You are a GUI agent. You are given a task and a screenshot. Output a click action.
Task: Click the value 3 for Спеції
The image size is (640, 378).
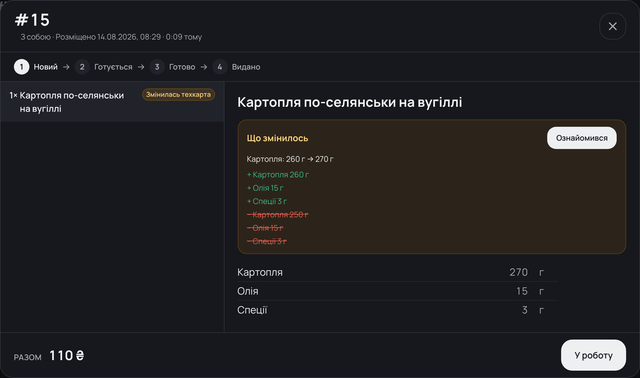tap(524, 310)
